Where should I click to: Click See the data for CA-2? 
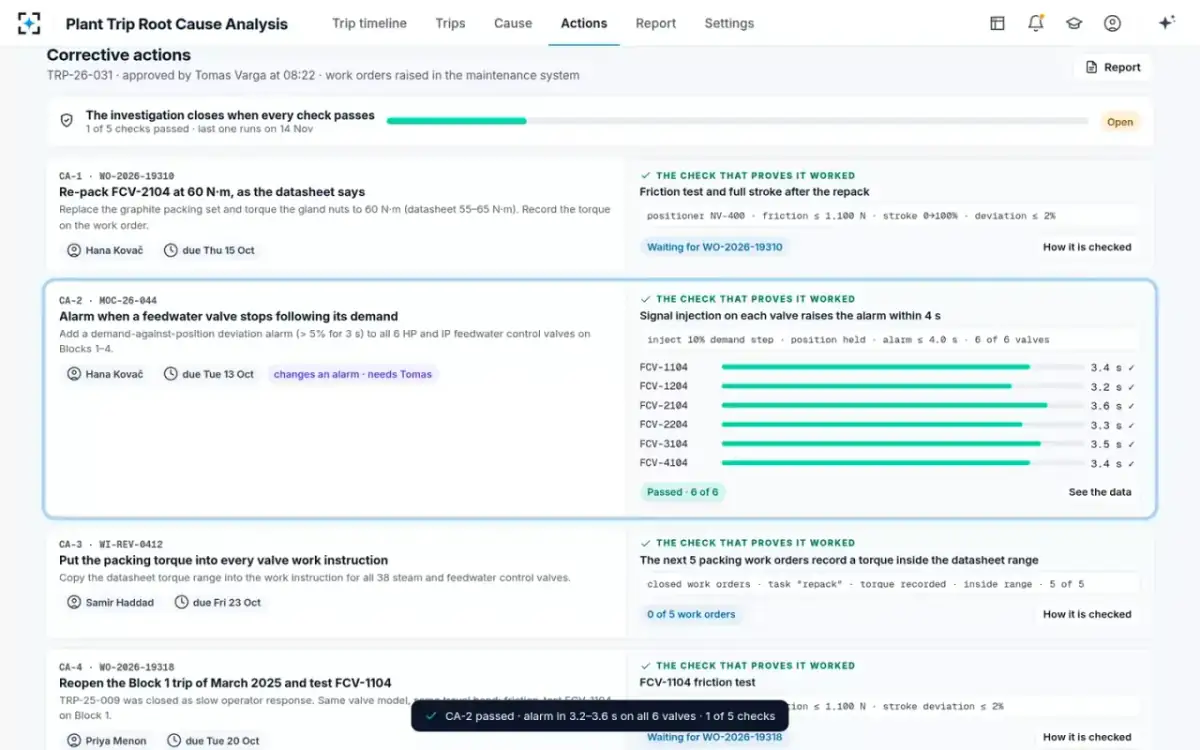pyautogui.click(x=1100, y=492)
